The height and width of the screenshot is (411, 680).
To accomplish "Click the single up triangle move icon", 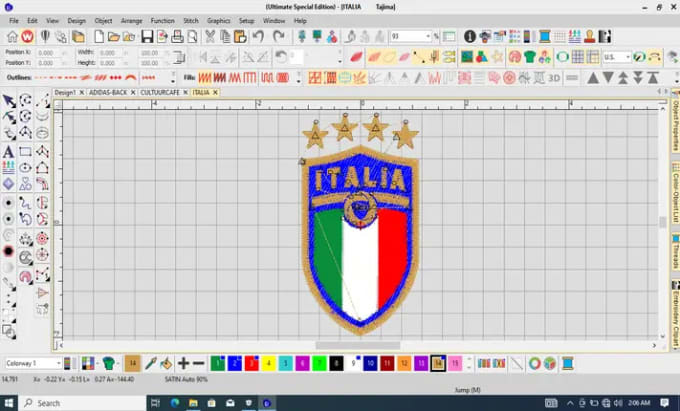I will coord(593,78).
